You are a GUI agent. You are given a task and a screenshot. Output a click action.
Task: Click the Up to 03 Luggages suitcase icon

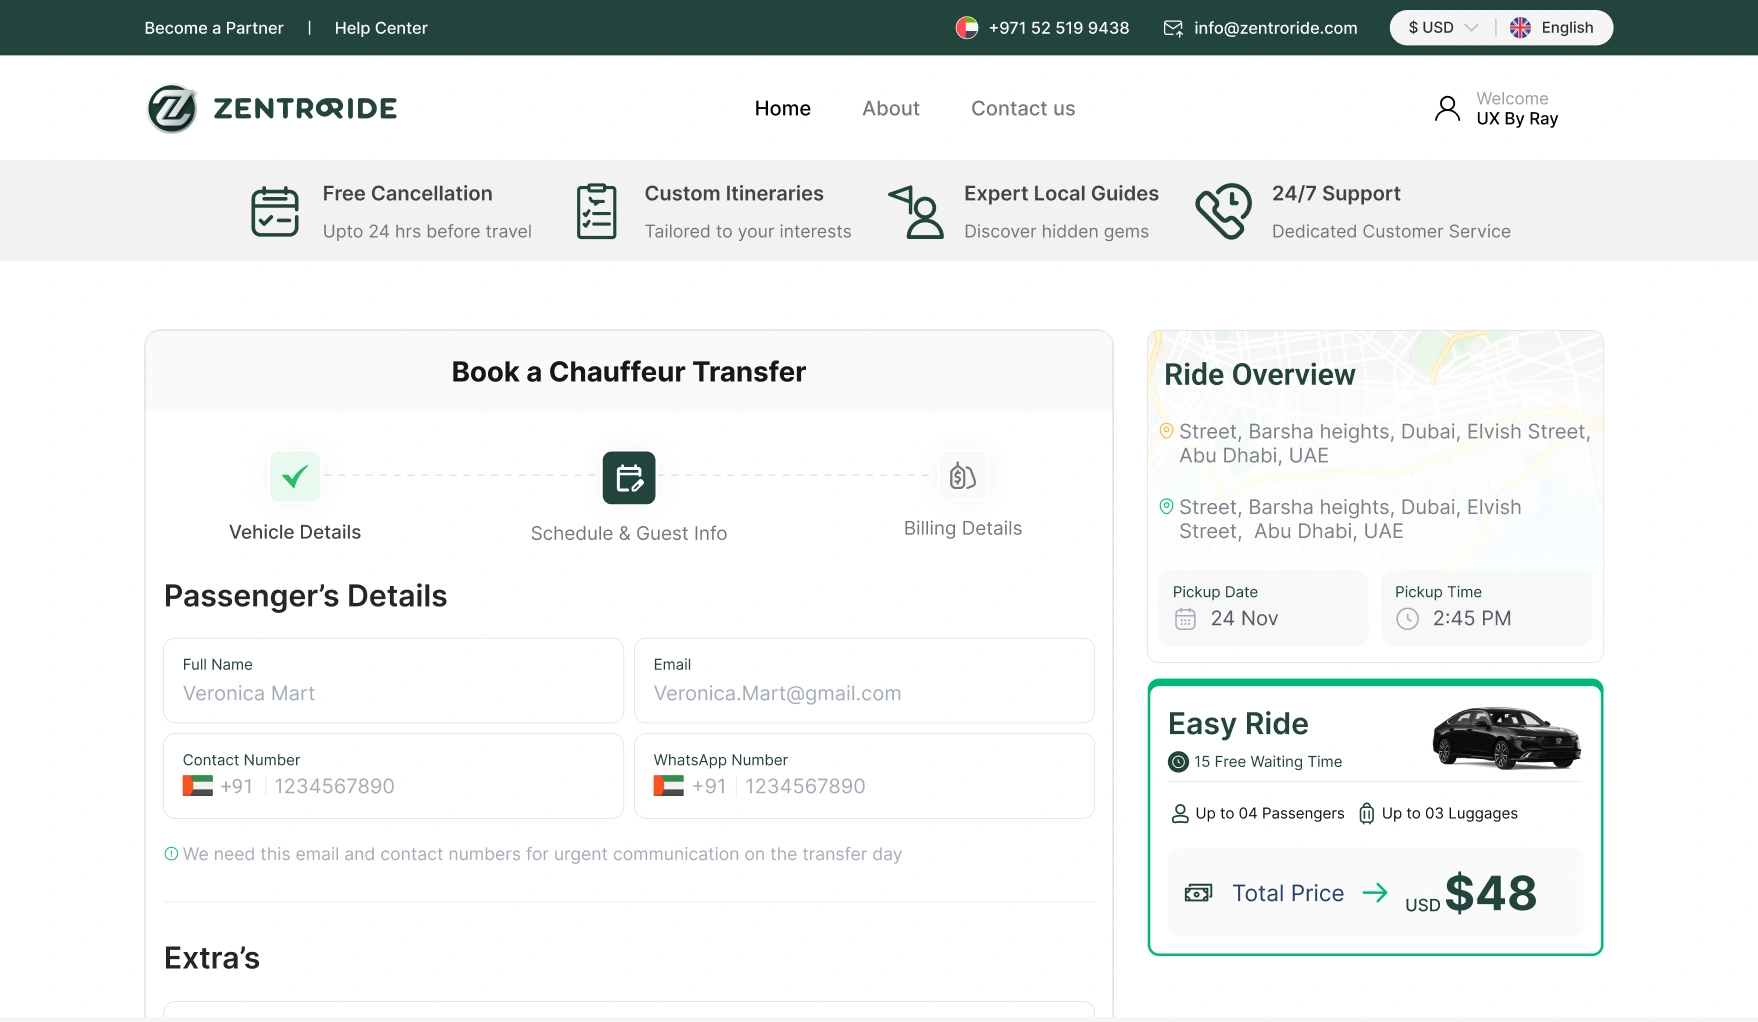pyautogui.click(x=1366, y=814)
